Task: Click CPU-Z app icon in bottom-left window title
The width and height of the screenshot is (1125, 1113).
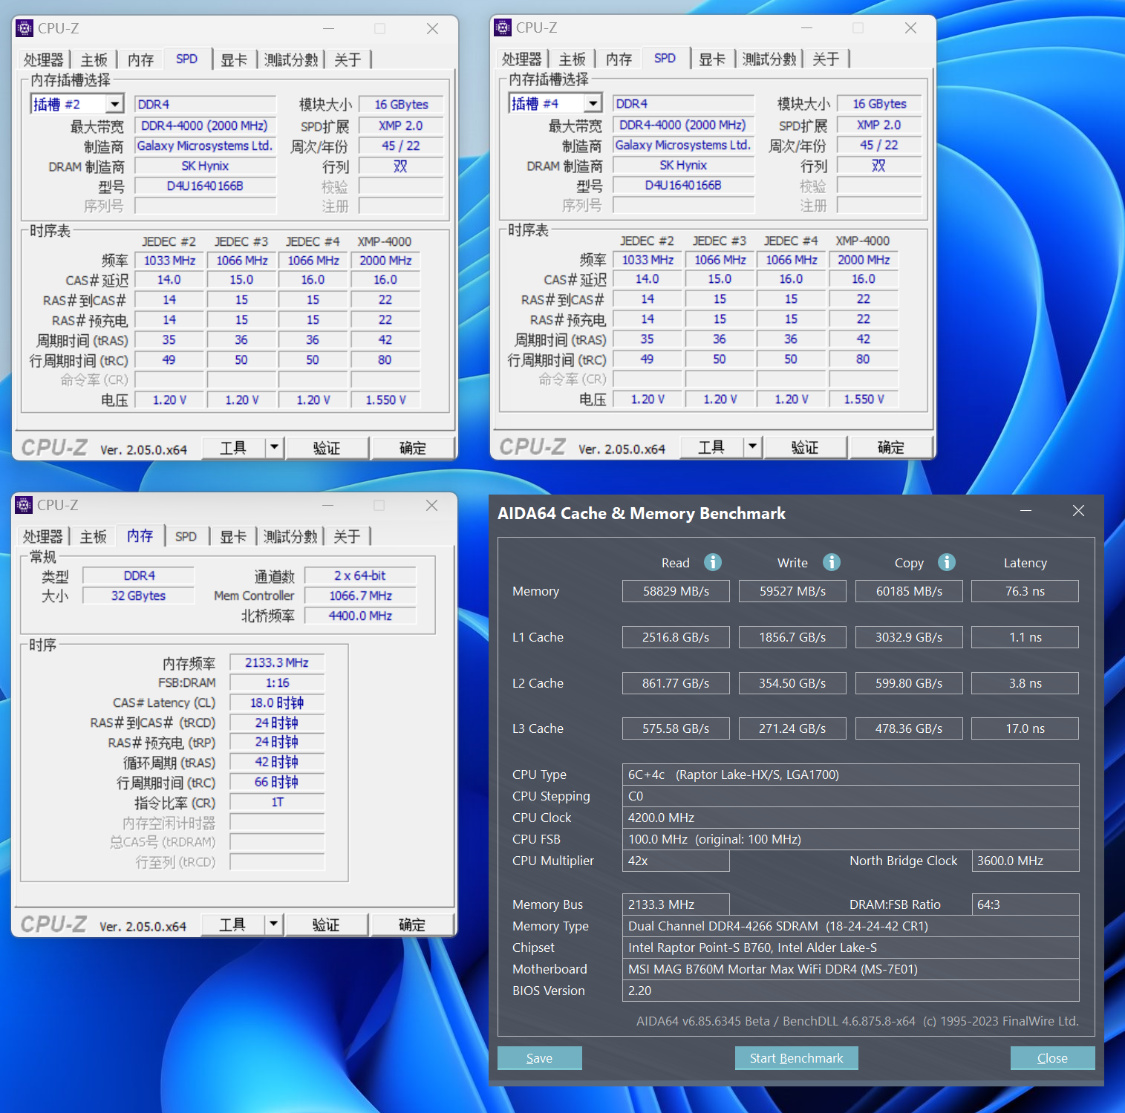Action: click(x=24, y=504)
